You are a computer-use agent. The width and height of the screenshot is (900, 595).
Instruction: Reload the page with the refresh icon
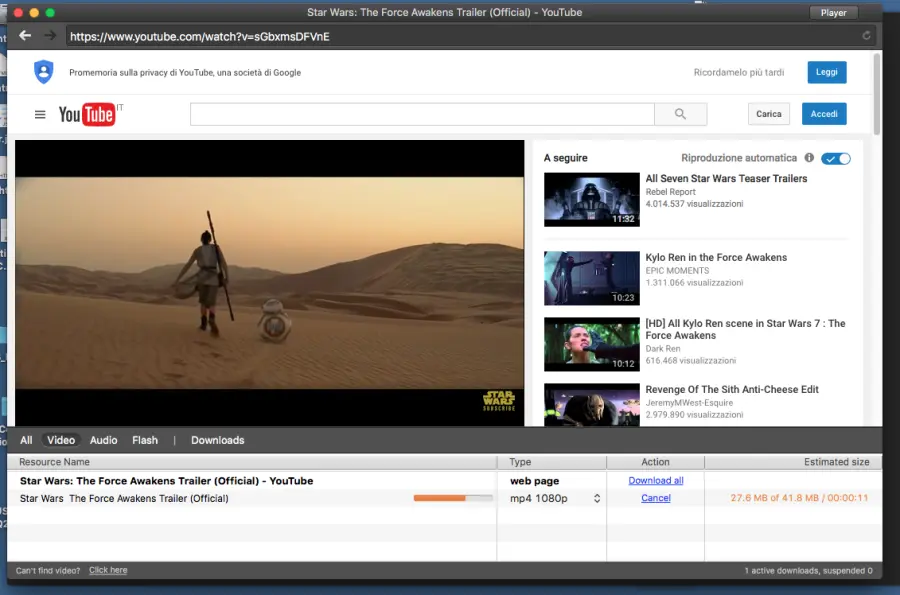[x=867, y=35]
